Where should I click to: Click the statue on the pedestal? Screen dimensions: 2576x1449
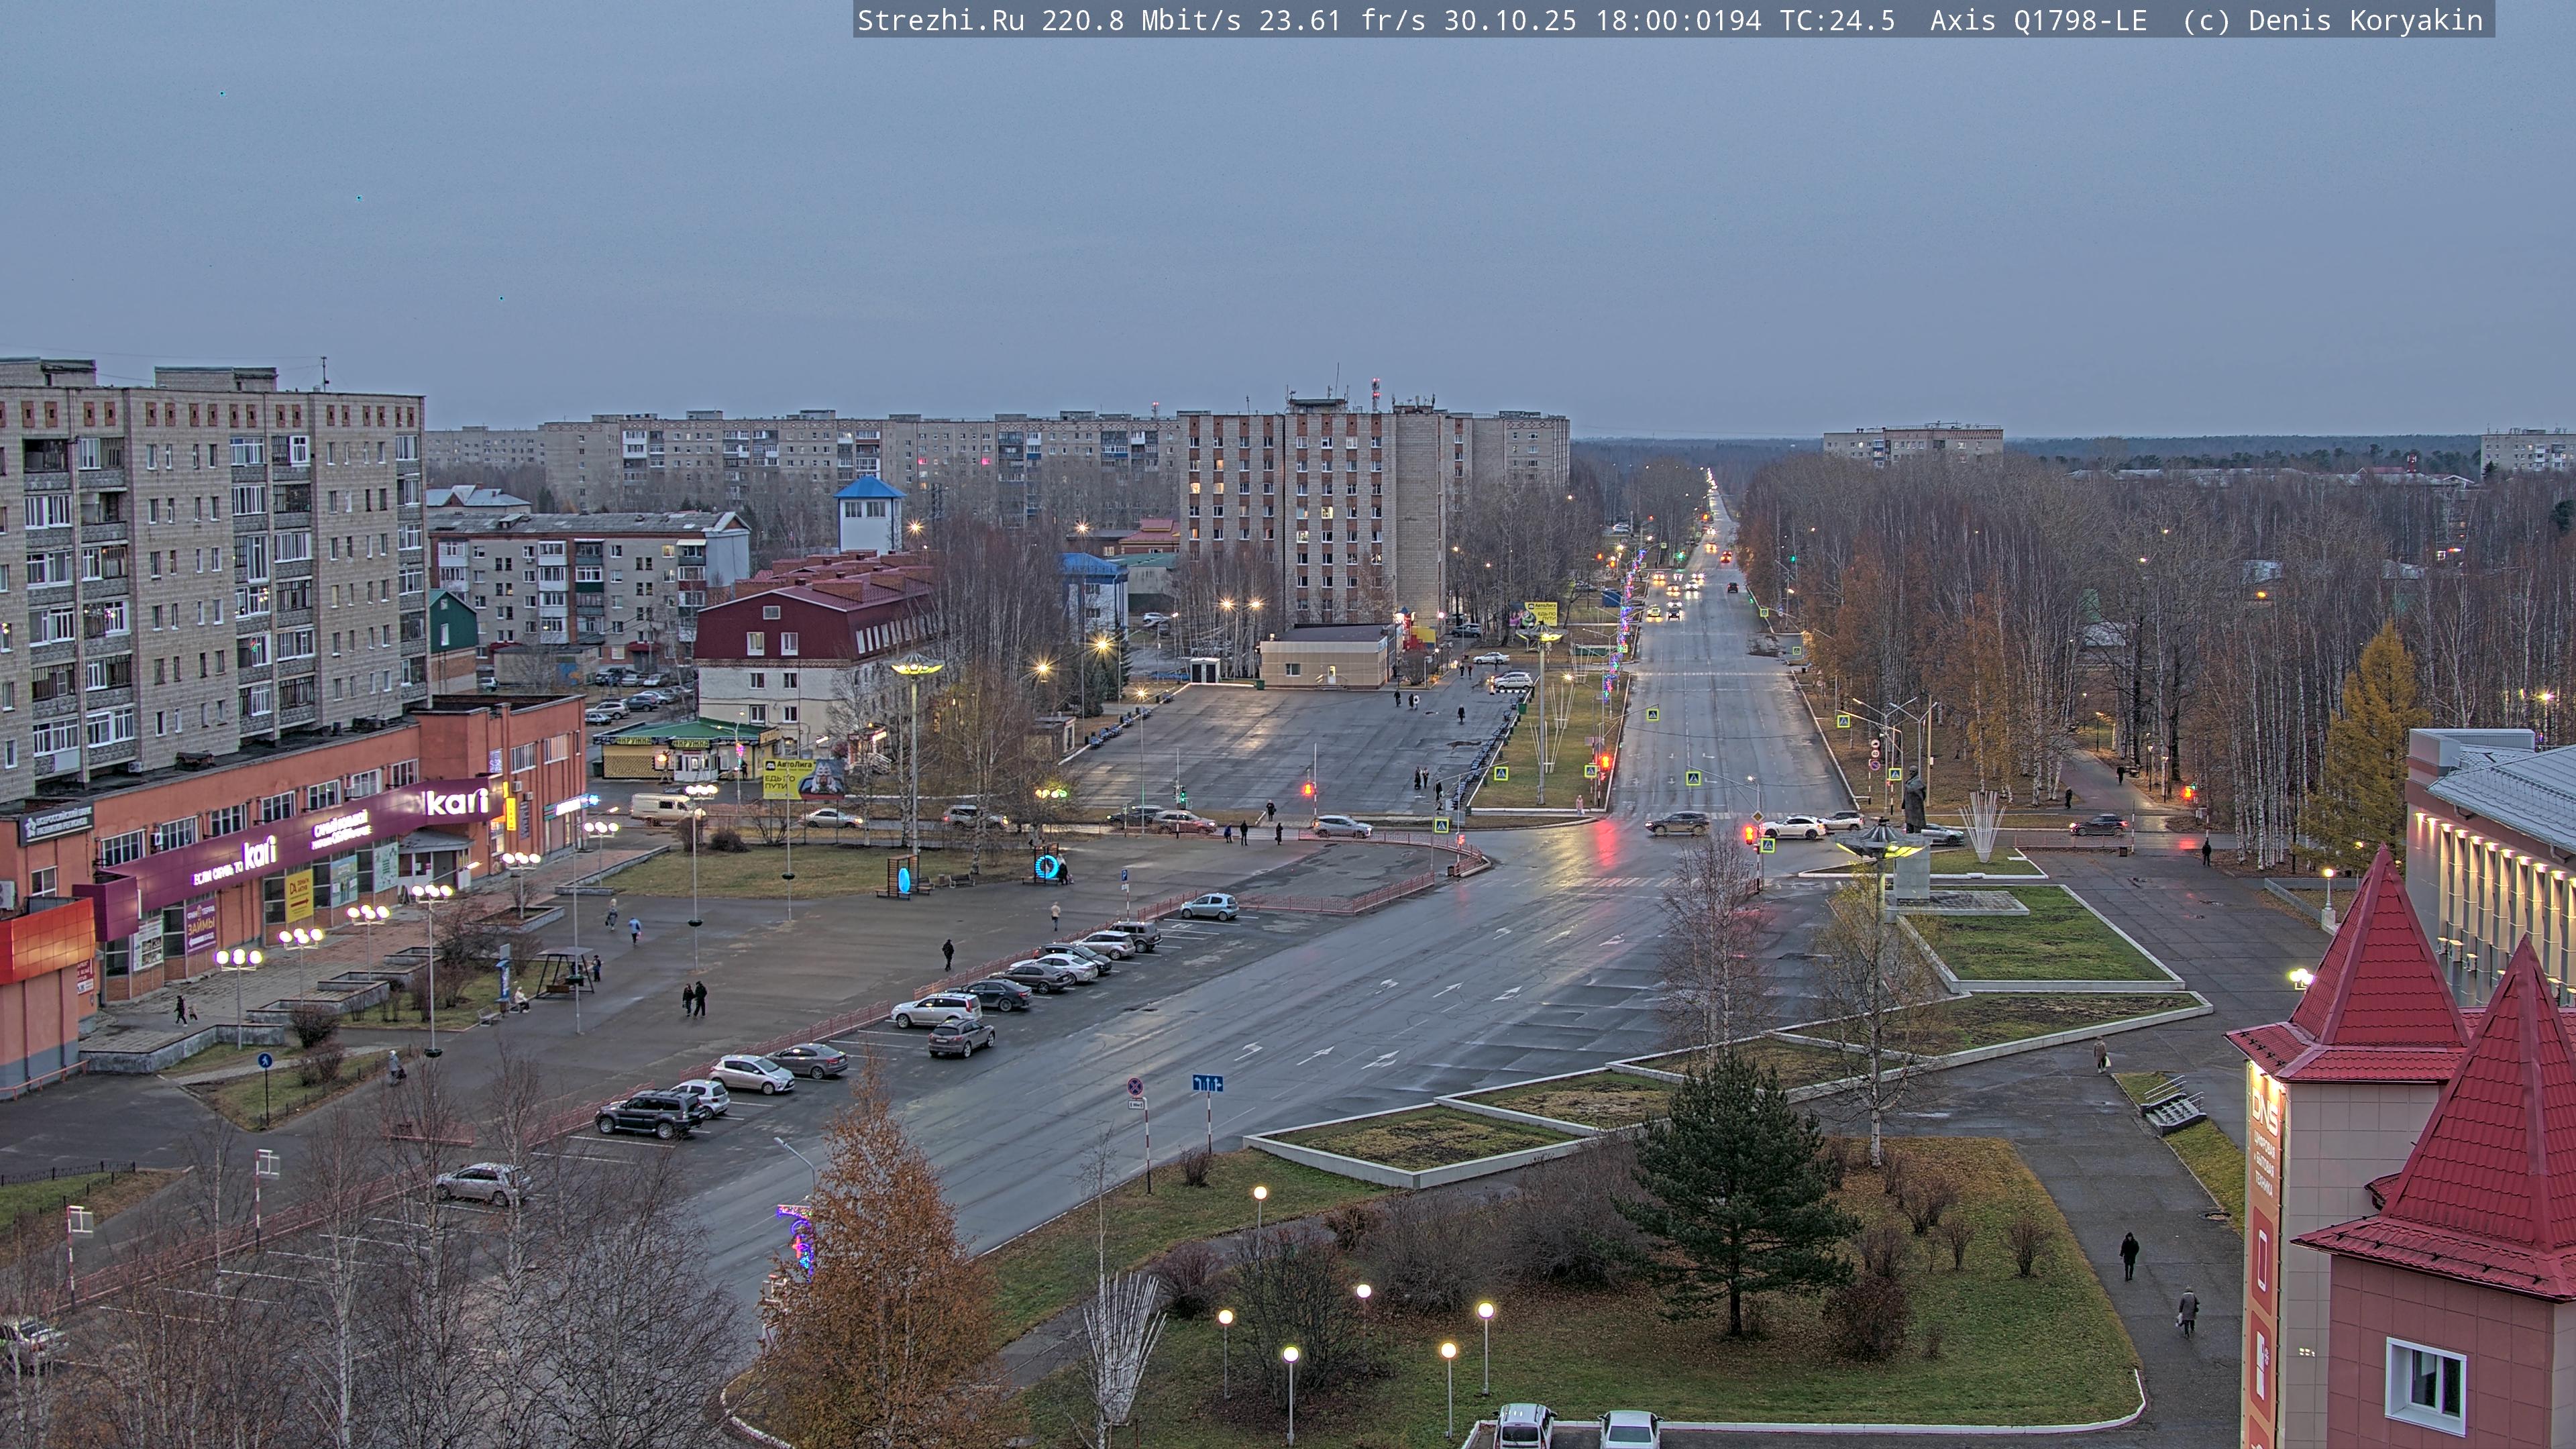(1914, 800)
